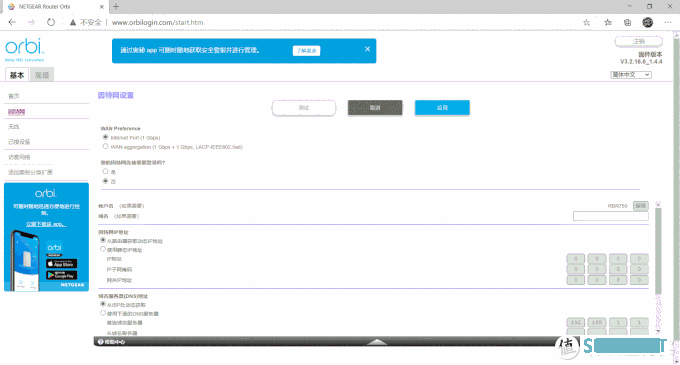The width and height of the screenshot is (680, 365).
Task: Click the browser back arrow
Action: click(x=12, y=22)
